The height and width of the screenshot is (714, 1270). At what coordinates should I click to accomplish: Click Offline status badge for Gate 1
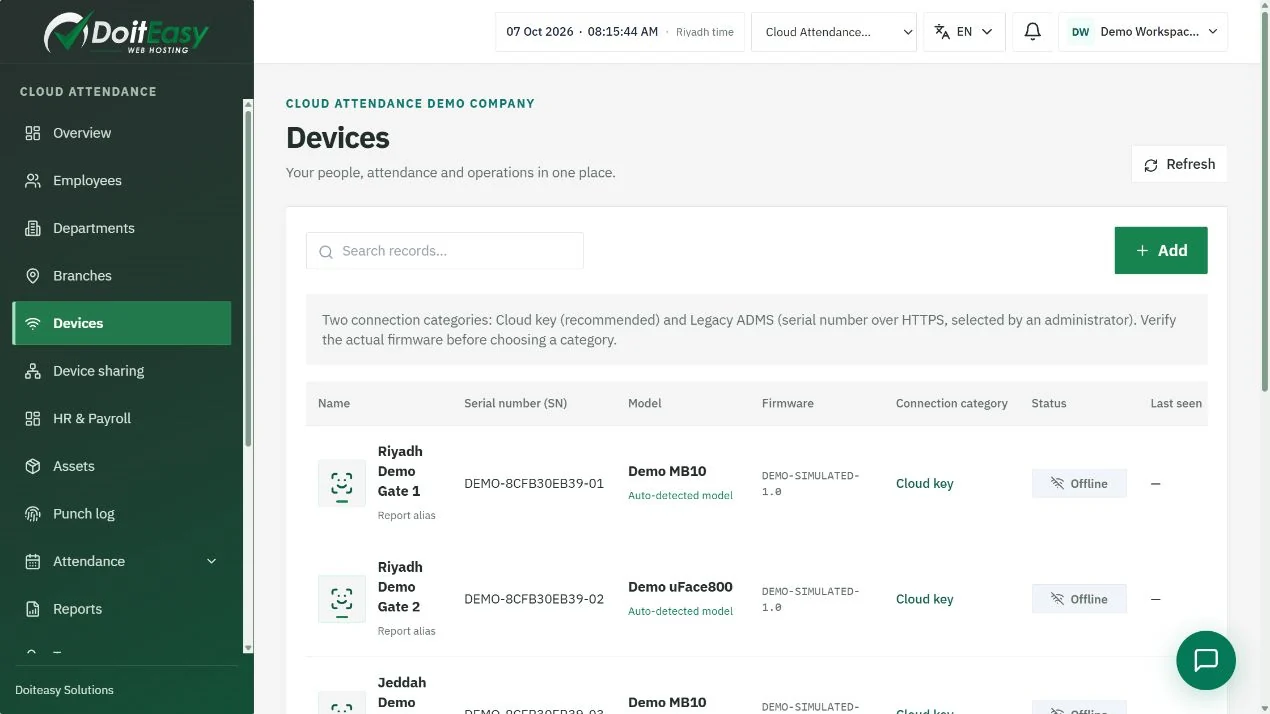tap(1079, 484)
